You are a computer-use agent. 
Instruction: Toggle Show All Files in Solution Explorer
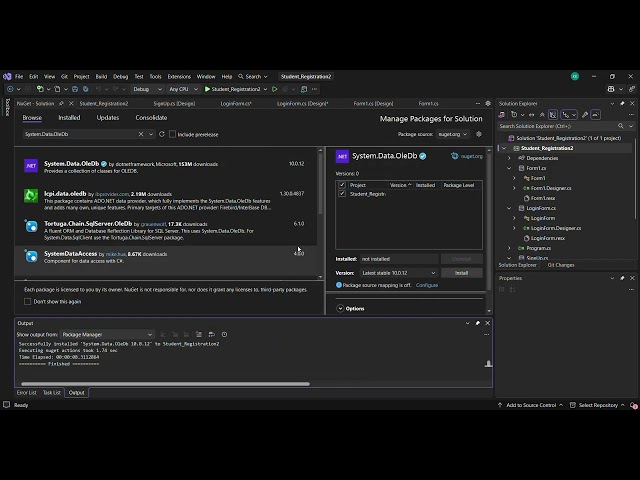(553, 115)
